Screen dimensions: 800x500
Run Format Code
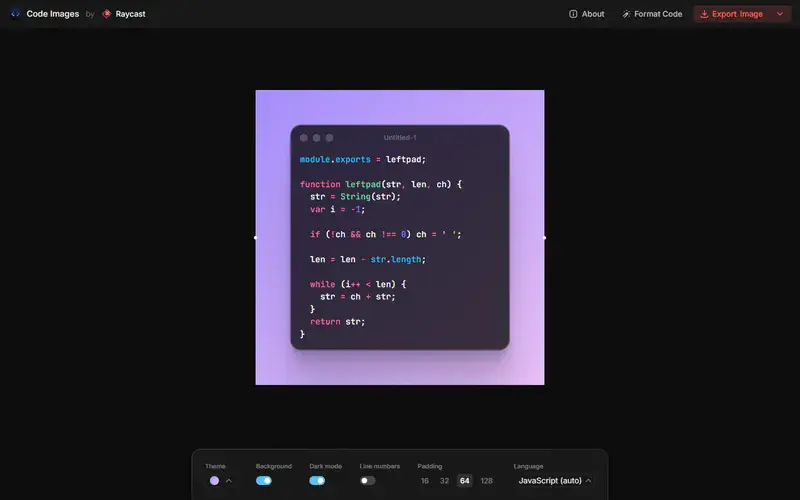652,14
